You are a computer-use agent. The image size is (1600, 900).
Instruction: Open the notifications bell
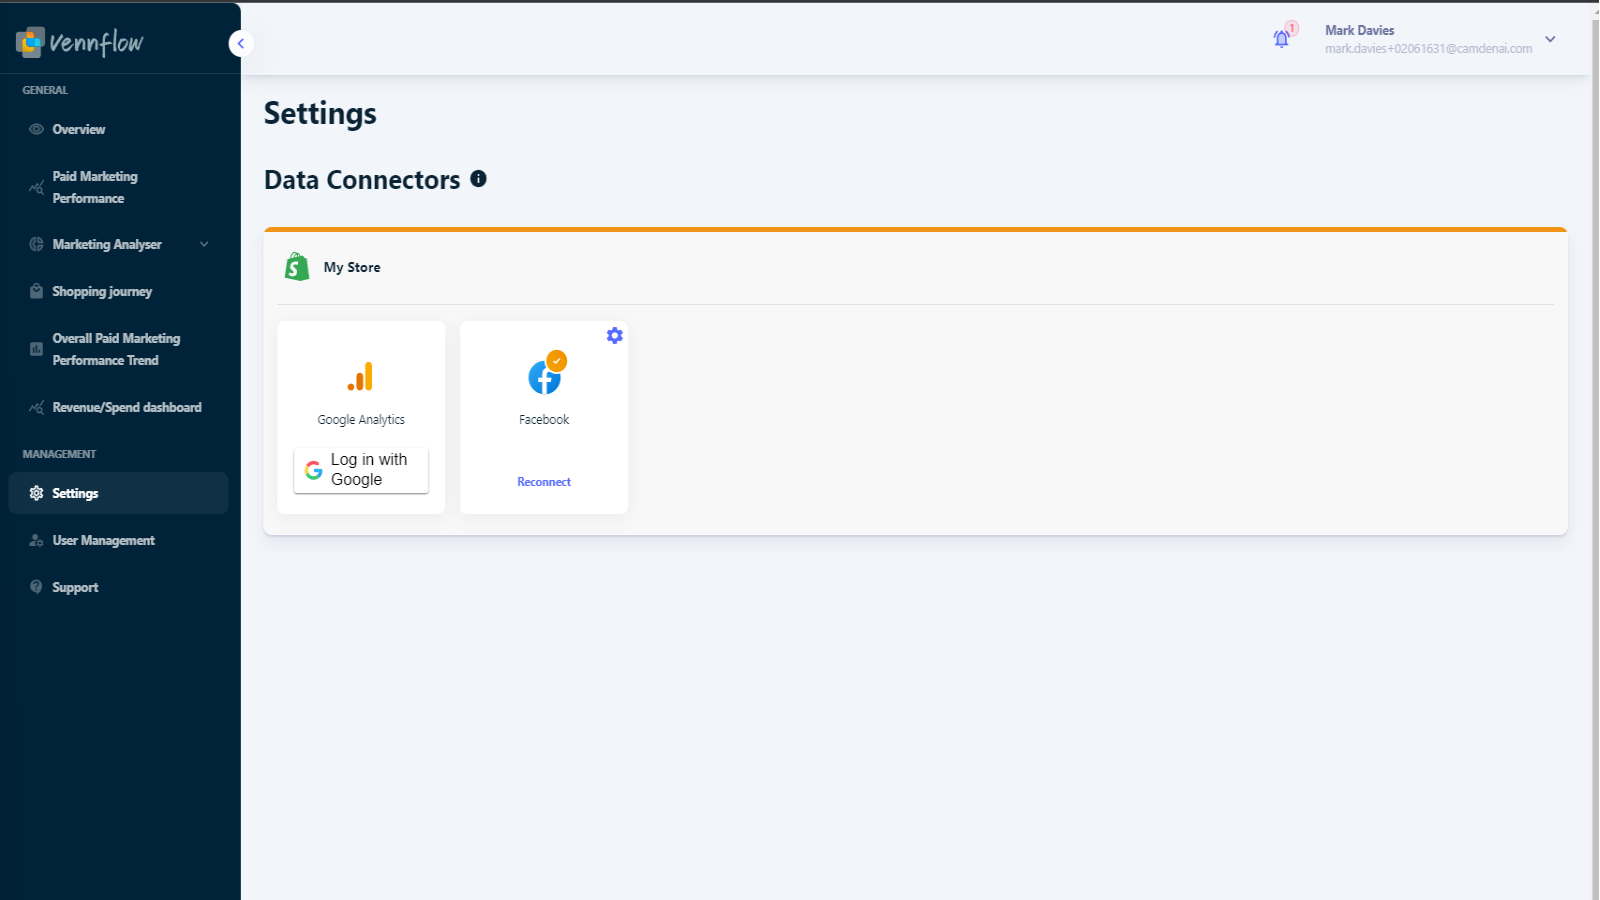1281,39
